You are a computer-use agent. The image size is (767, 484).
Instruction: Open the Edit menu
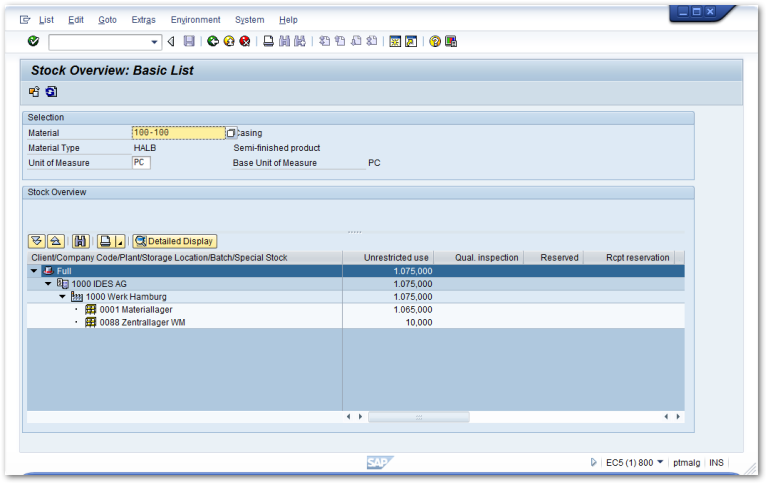[x=76, y=20]
